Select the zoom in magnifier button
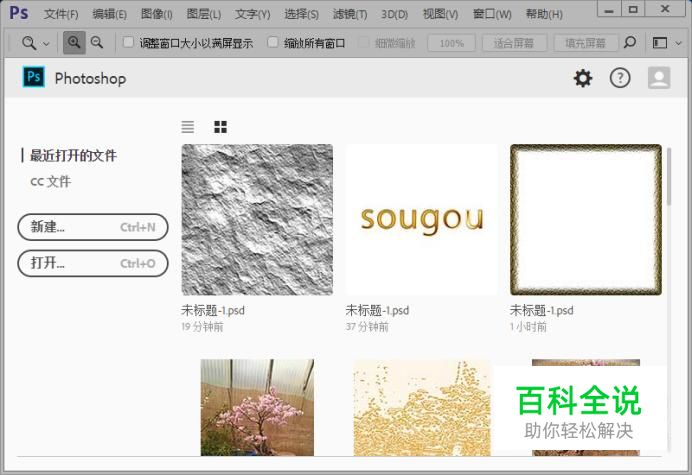This screenshot has height=475, width=692. (74, 43)
